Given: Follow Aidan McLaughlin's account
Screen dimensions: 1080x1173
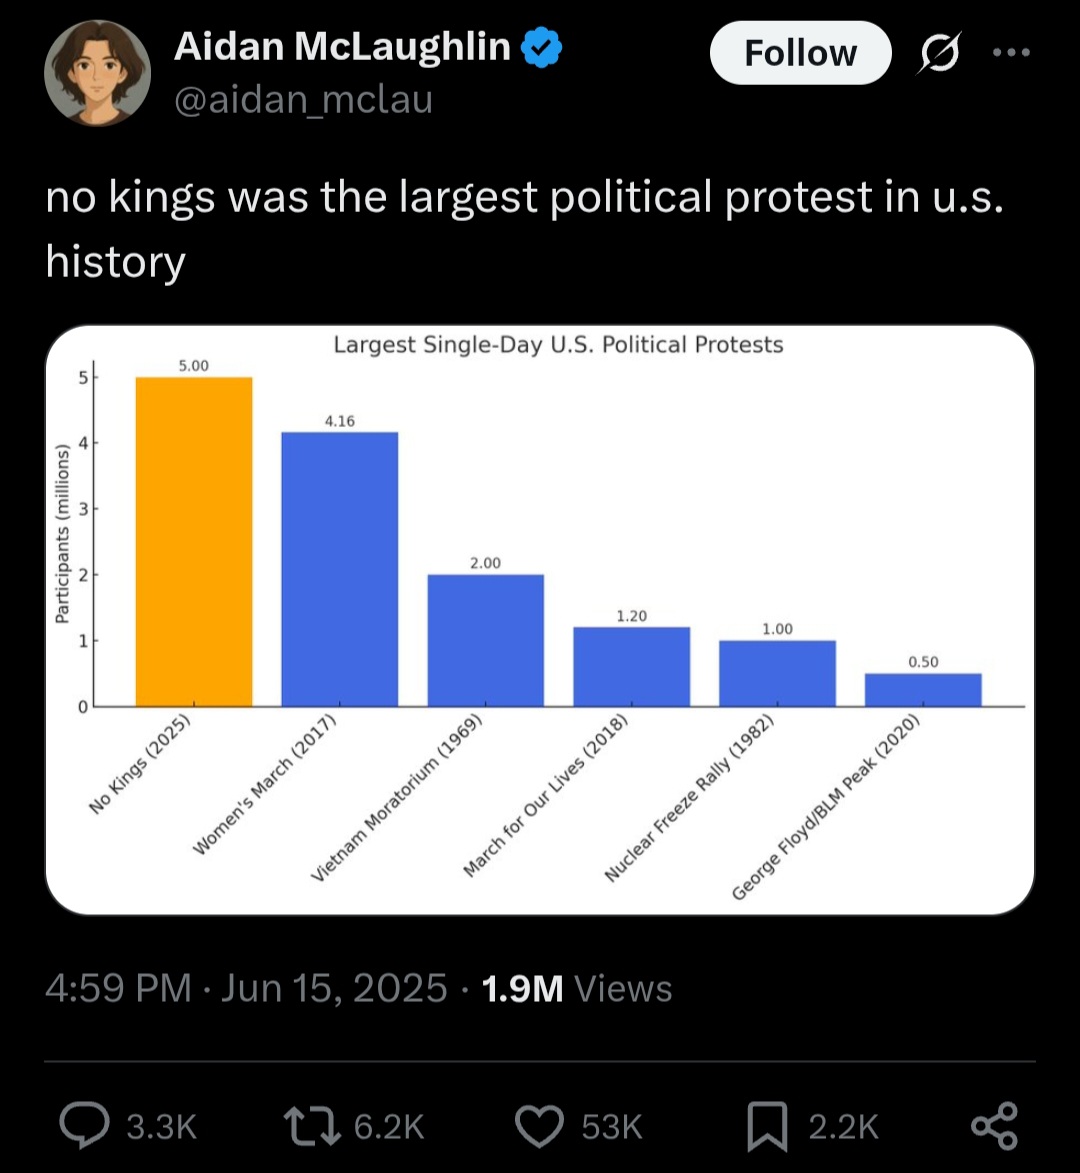Looking at the screenshot, I should 800,53.
